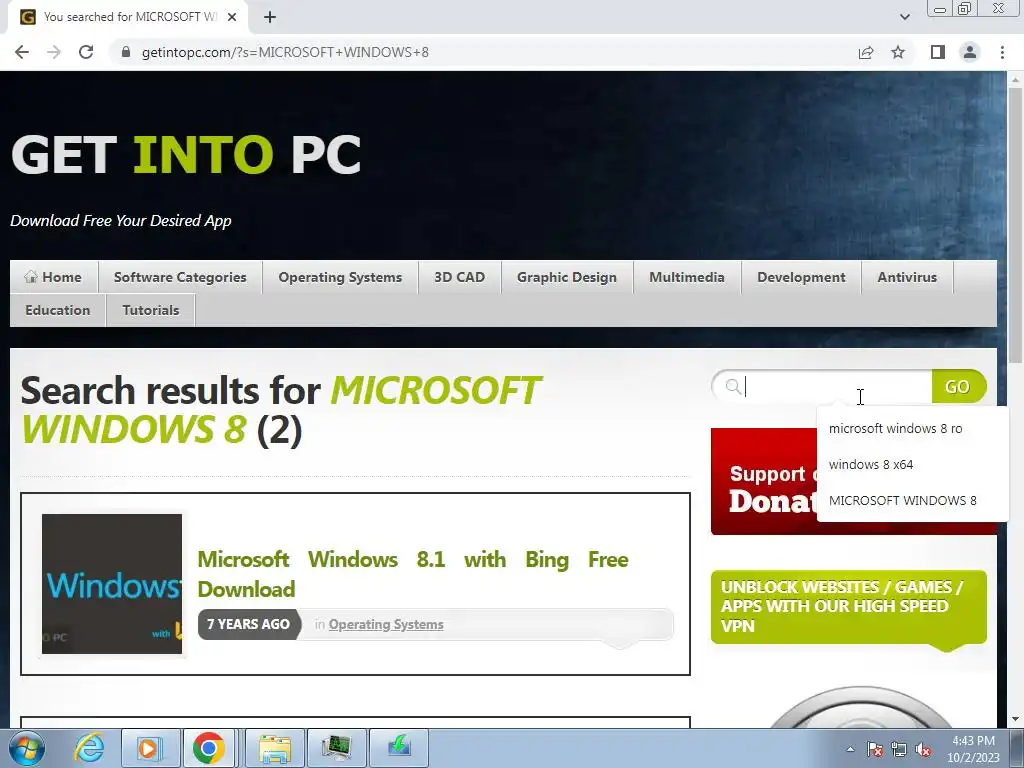Screen dimensions: 1024x768
Task: Click the magnifier icon in search box
Action: (733, 387)
